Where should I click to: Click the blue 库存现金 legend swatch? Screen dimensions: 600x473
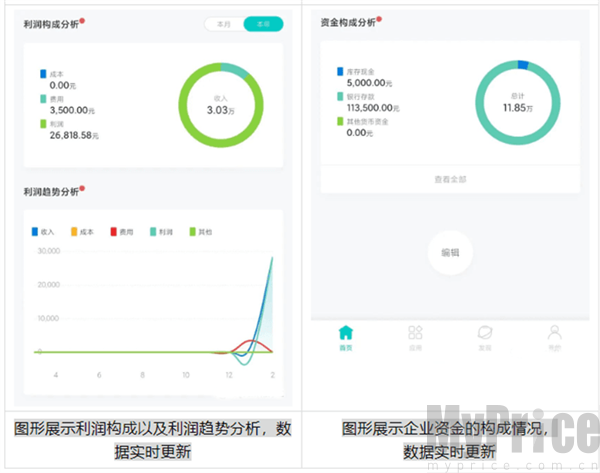coord(340,71)
